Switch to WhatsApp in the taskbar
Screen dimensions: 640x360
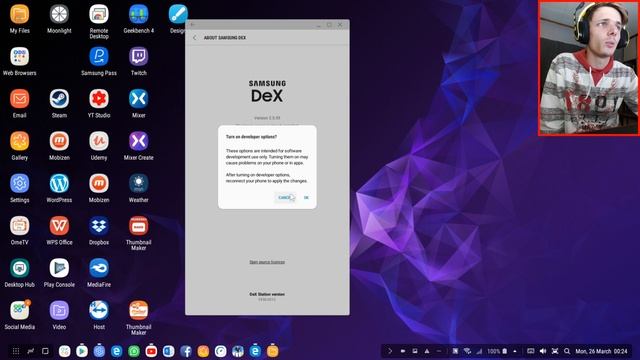pos(134,351)
